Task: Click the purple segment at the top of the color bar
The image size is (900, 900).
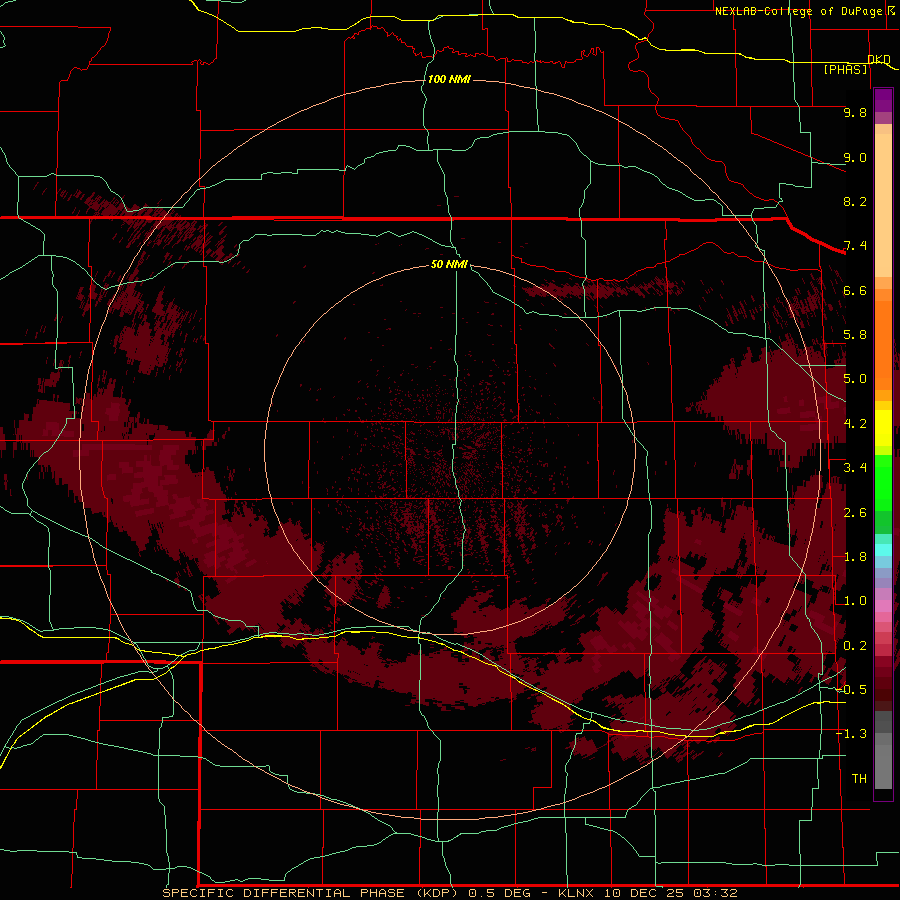Action: click(883, 101)
